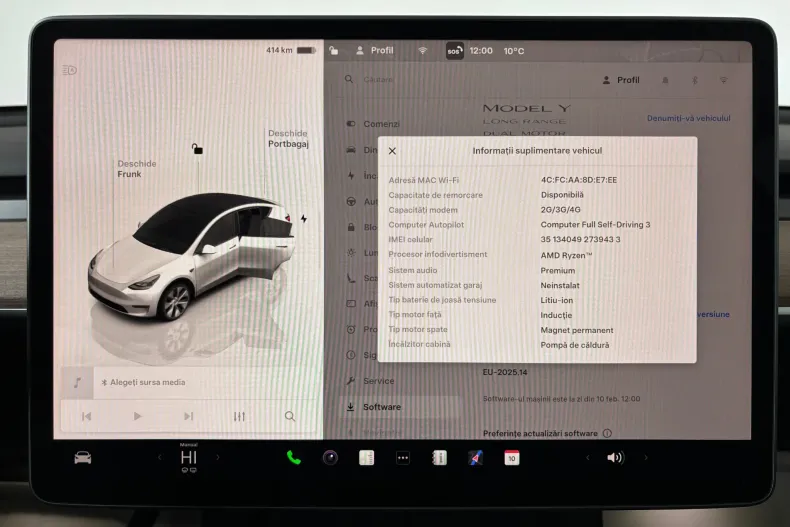Tap the car controls icon in dock
790x527 pixels.
(83, 457)
